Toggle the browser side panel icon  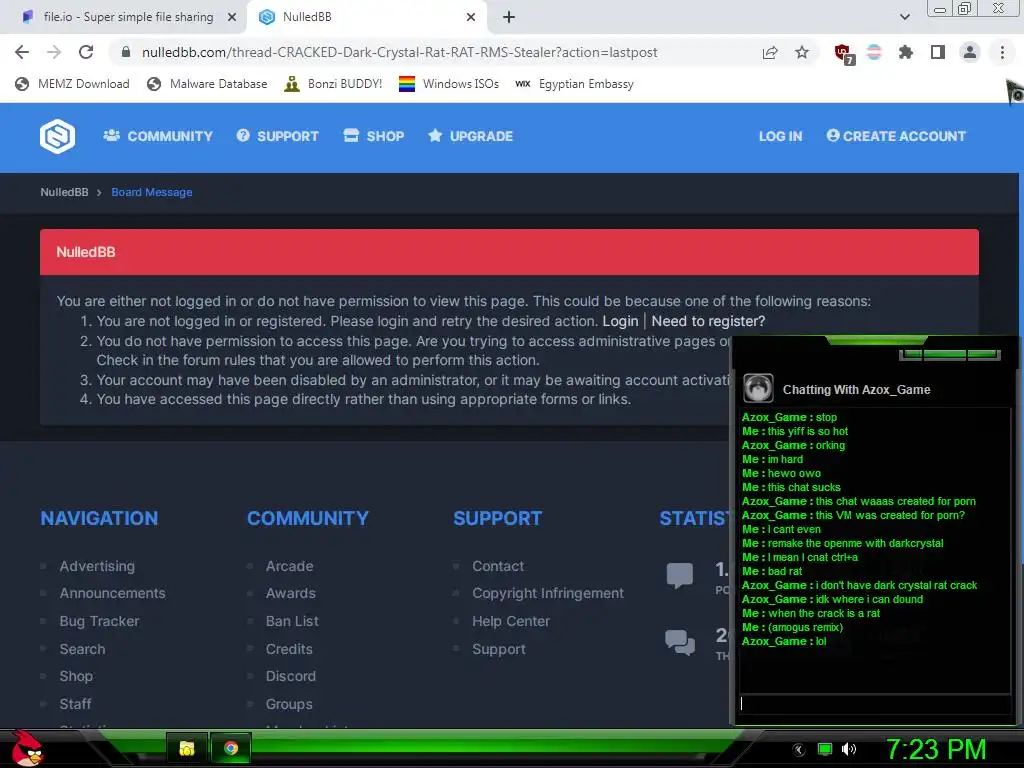938,52
